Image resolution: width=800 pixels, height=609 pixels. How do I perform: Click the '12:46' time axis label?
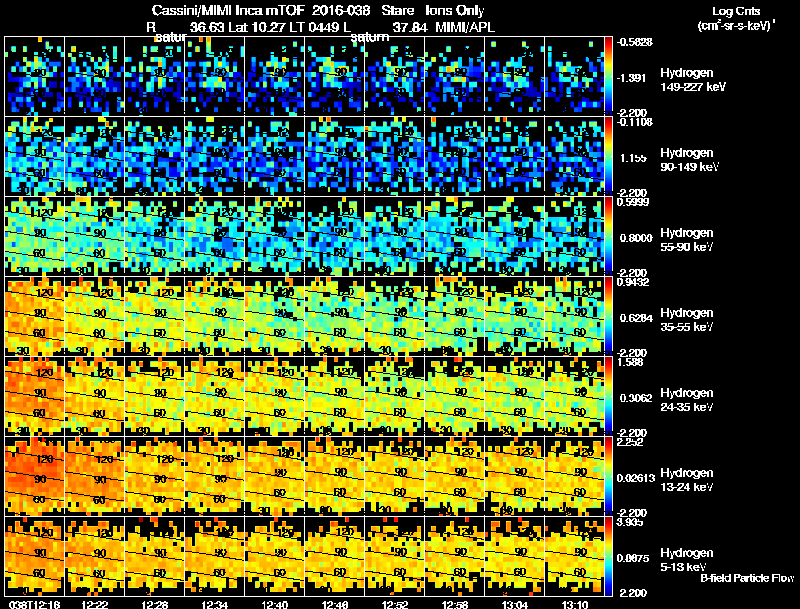pyautogui.click(x=335, y=604)
